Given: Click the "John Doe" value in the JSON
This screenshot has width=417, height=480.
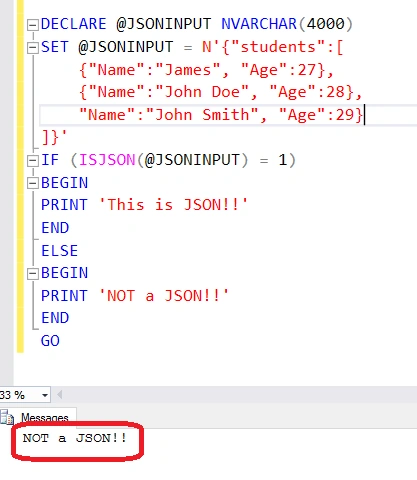Looking at the screenshot, I should click(202, 92).
